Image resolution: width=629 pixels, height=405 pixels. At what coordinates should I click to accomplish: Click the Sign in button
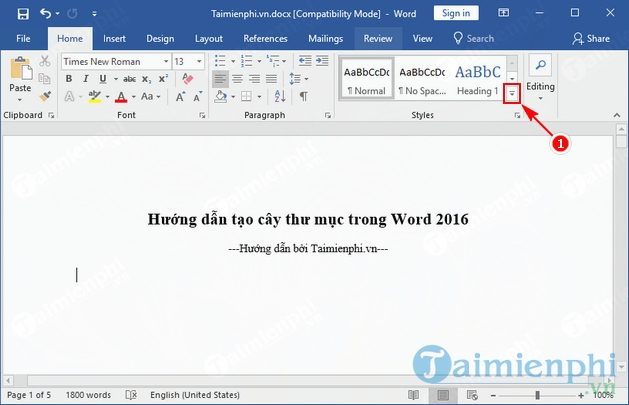(x=456, y=13)
